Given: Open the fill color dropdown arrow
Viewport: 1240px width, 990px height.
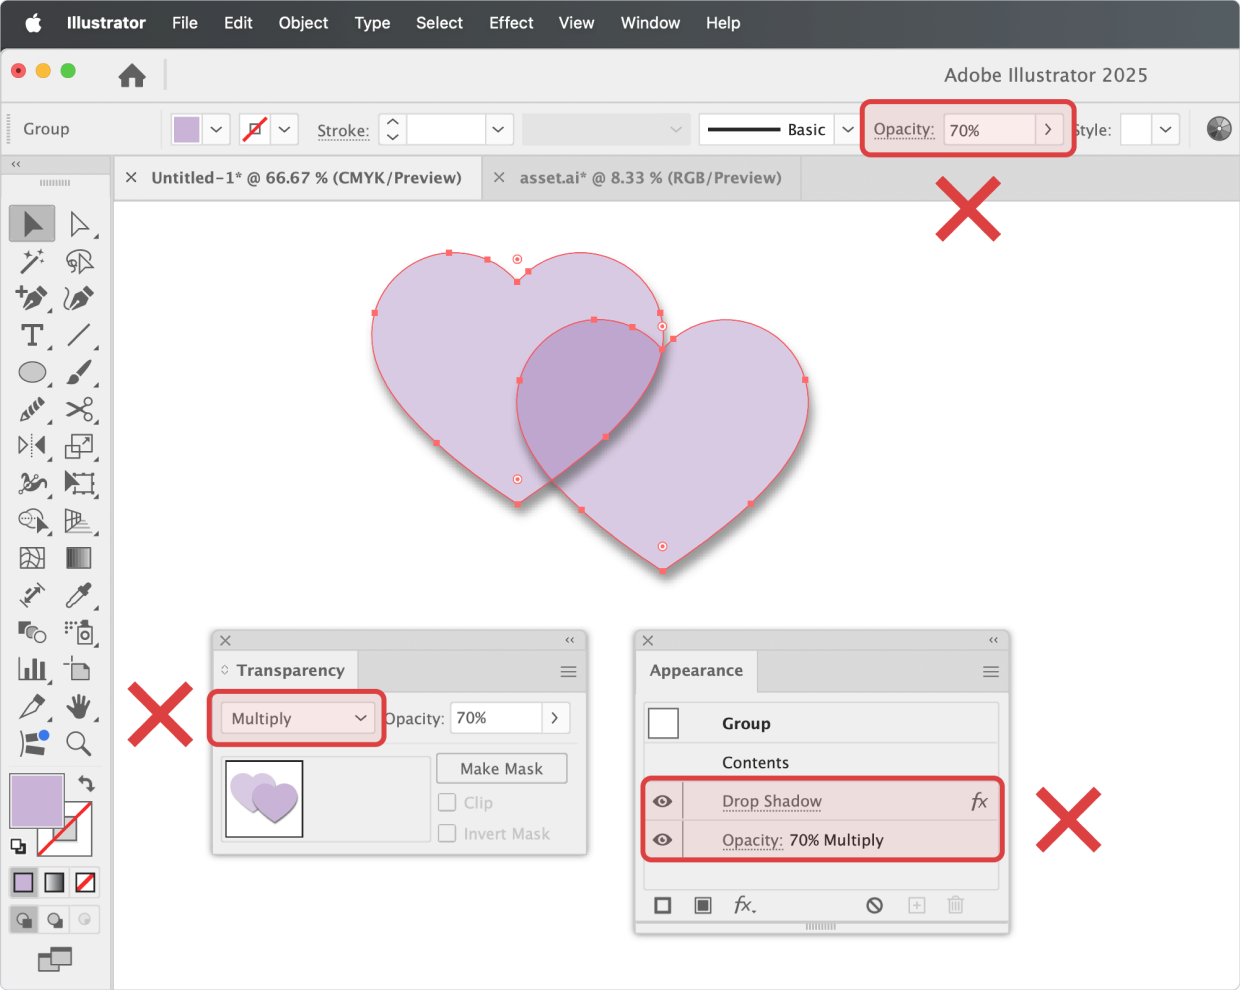Looking at the screenshot, I should (x=216, y=129).
